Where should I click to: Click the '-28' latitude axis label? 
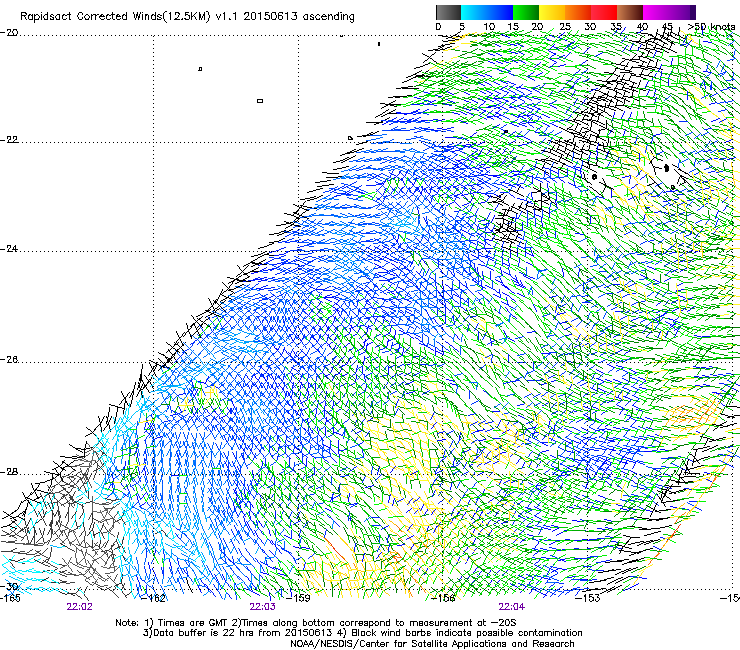9,472
